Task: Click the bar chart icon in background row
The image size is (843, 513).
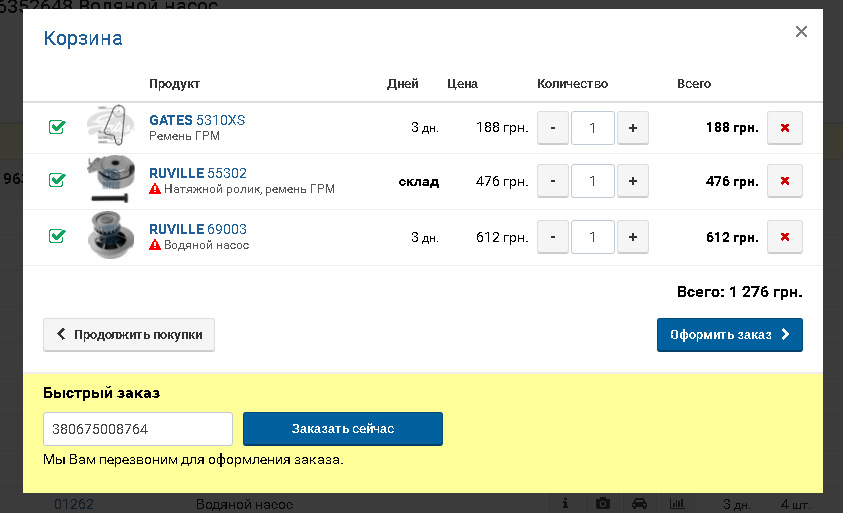Action: (x=677, y=504)
